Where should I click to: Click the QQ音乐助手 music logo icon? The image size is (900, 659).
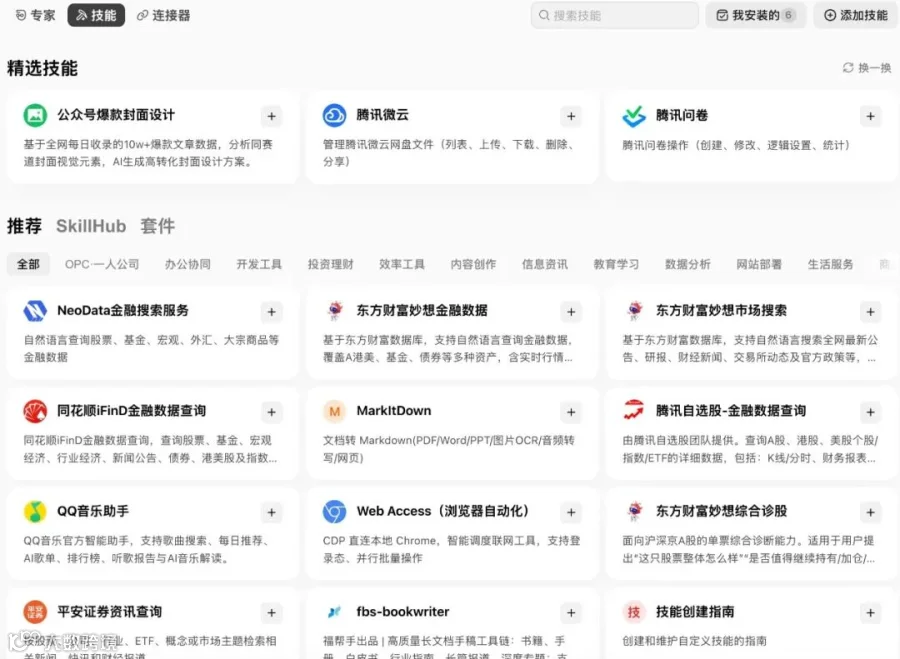coord(35,511)
